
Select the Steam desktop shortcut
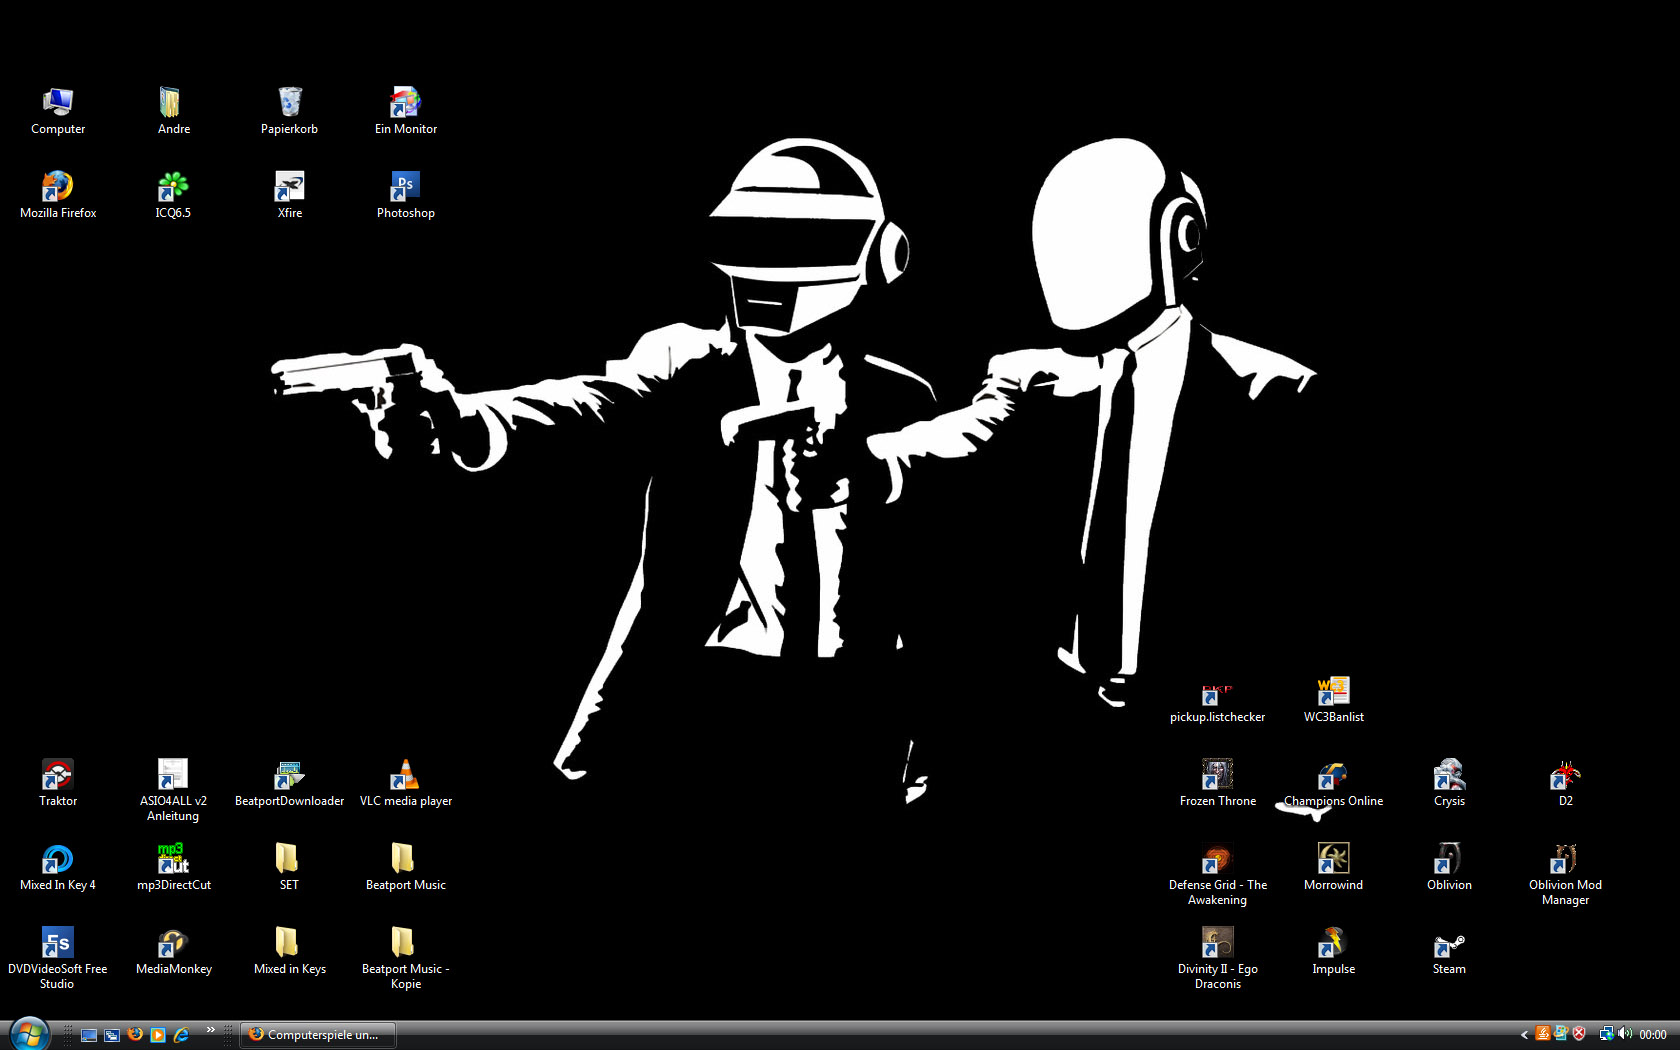point(1449,951)
